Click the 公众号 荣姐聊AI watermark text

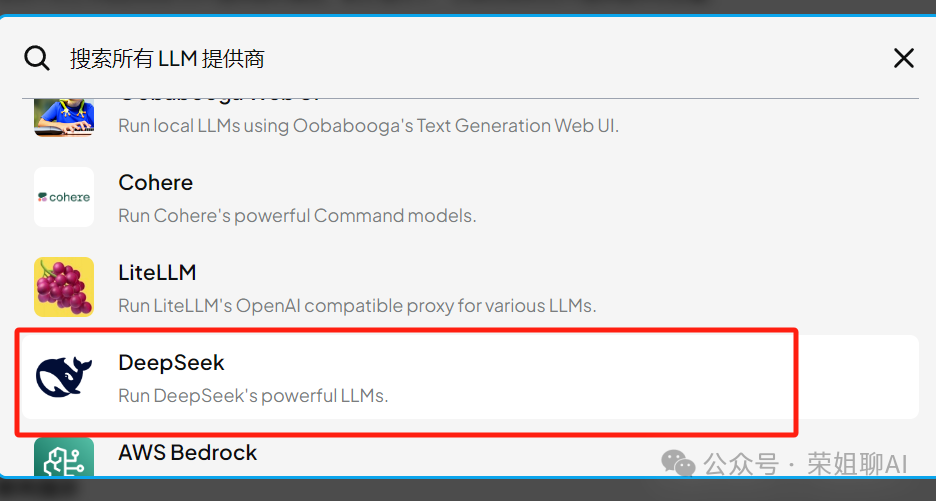point(806,464)
